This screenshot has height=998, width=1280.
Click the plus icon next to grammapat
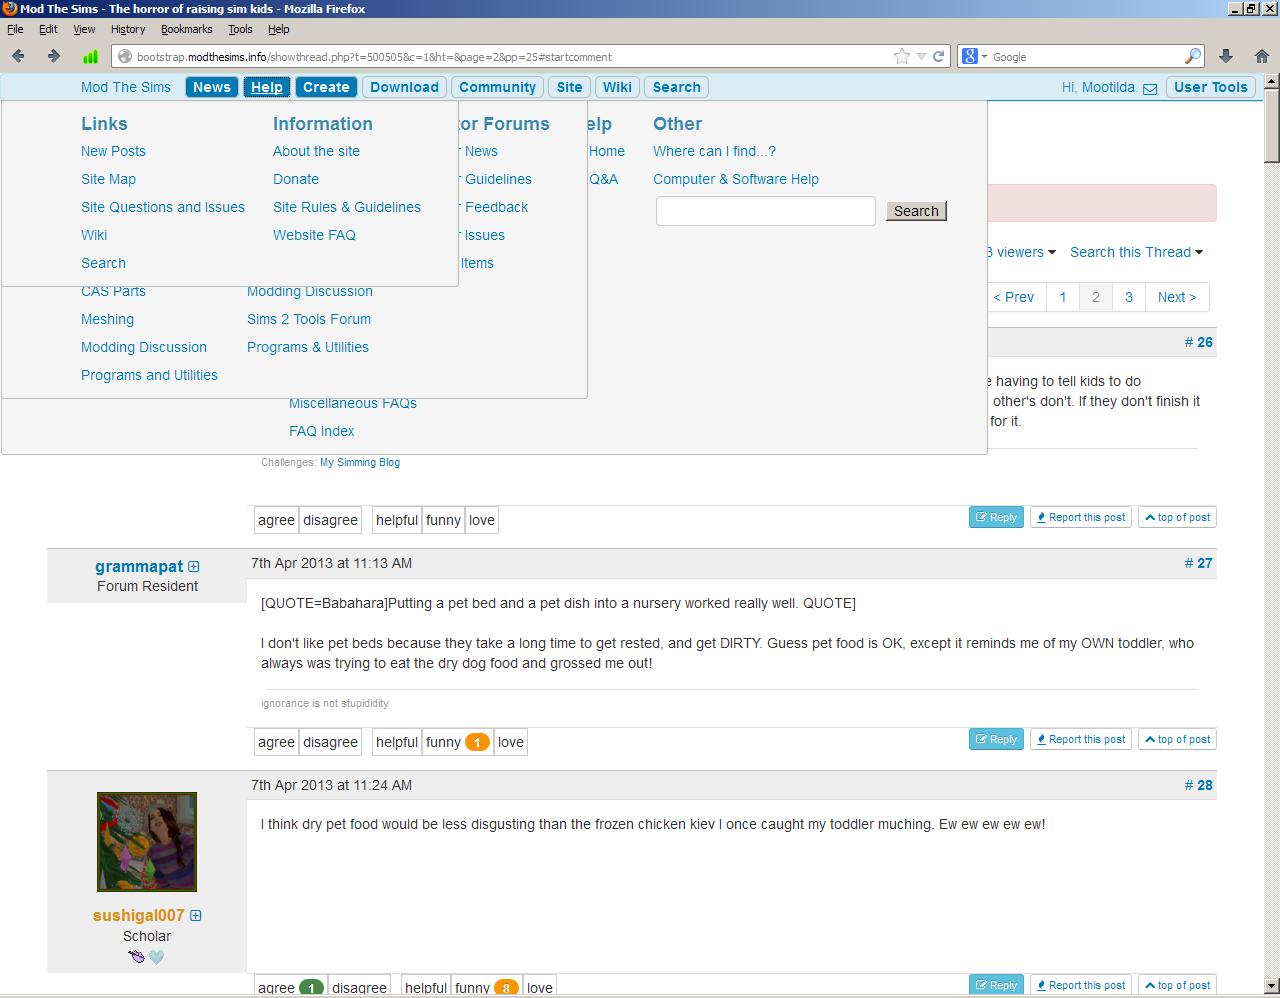point(194,567)
